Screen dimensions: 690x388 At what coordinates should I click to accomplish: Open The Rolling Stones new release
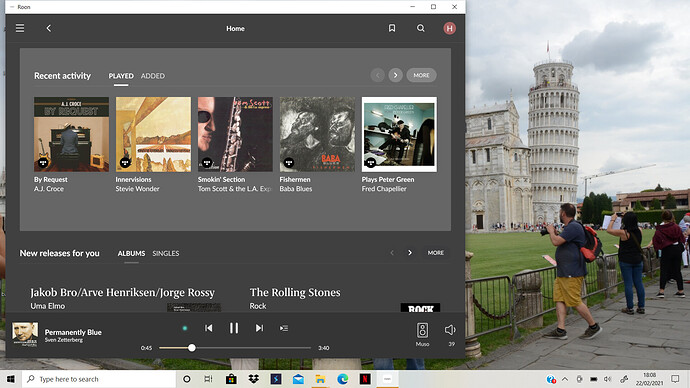[295, 293]
